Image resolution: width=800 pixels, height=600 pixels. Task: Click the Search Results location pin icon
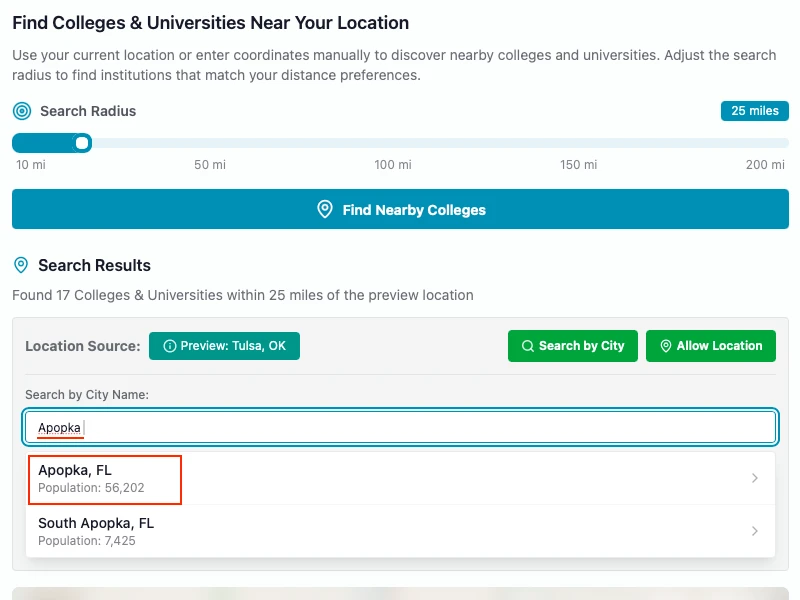21,265
